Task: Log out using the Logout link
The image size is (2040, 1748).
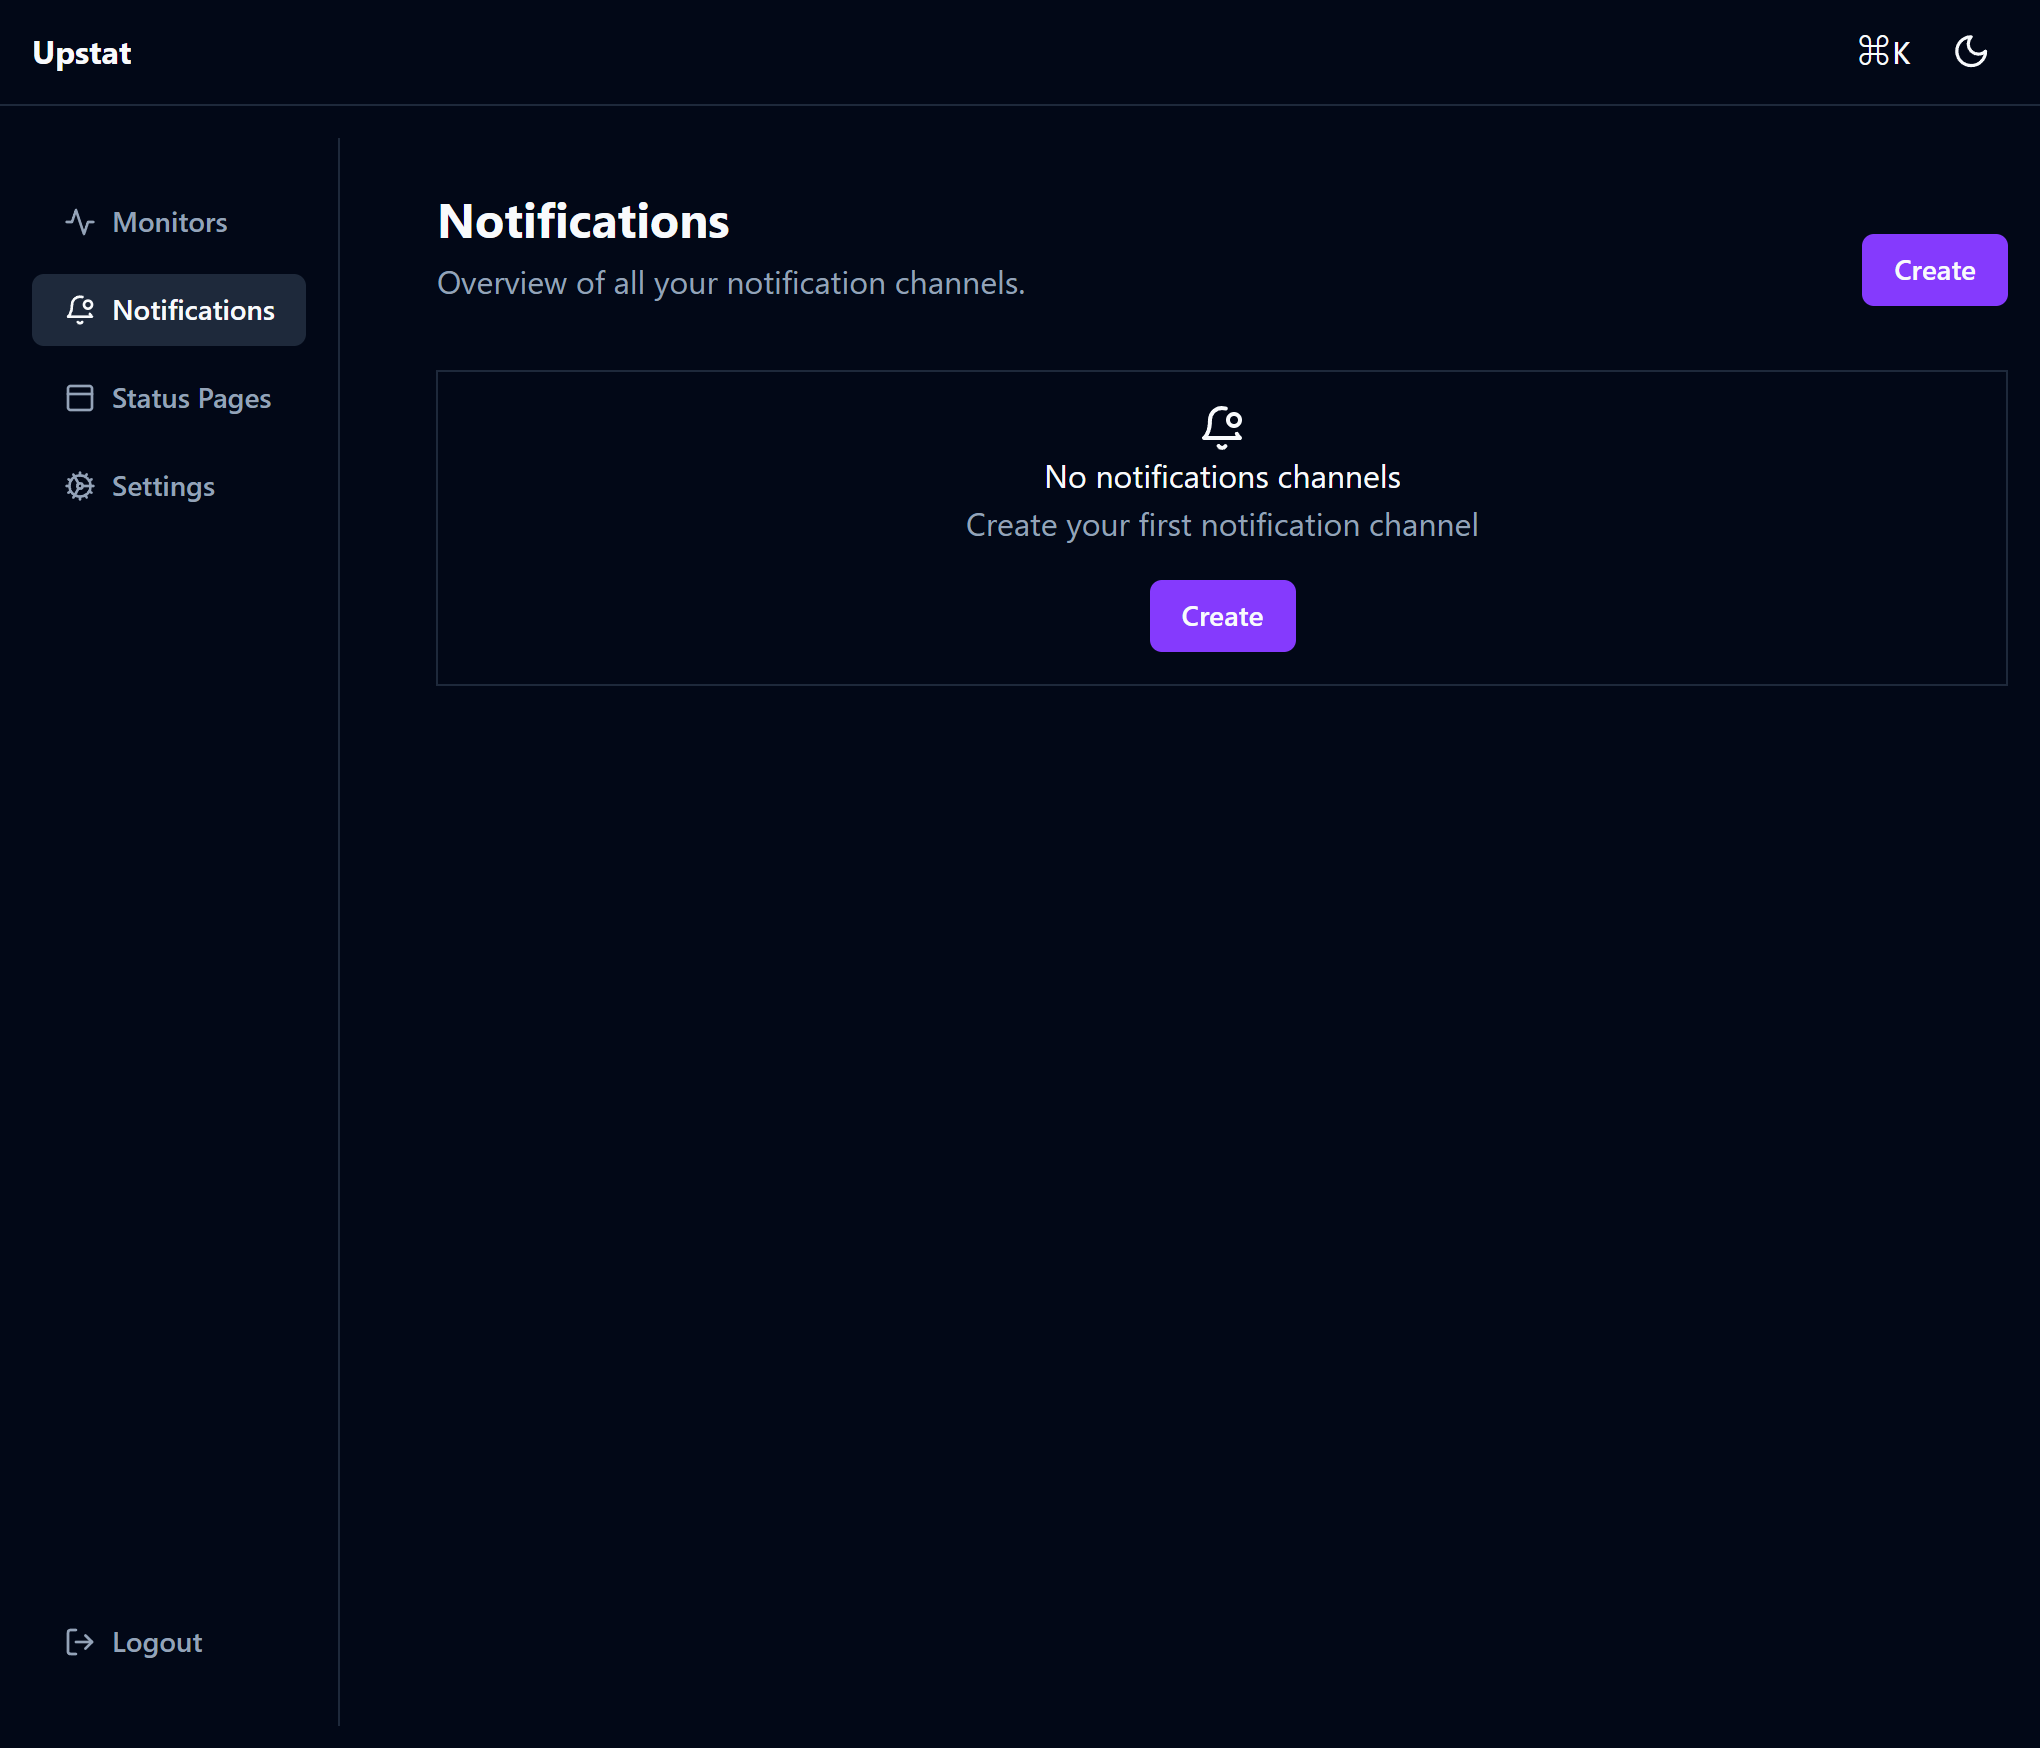Action: pos(157,1642)
